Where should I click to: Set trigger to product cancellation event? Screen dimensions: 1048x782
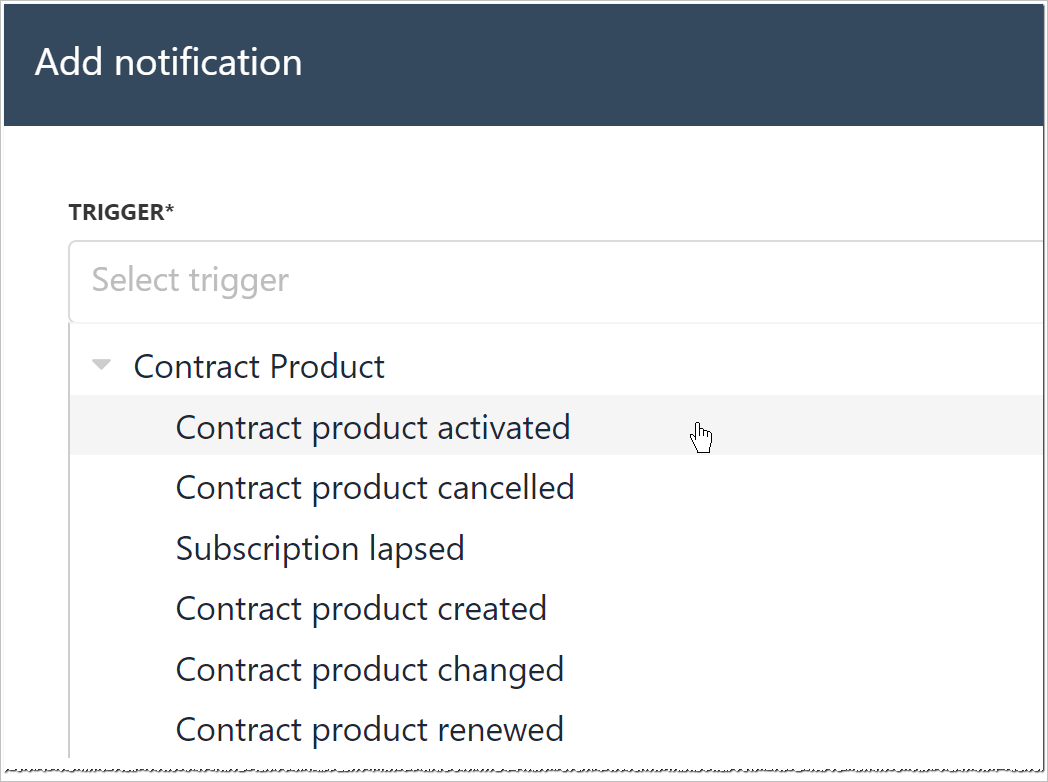(375, 488)
